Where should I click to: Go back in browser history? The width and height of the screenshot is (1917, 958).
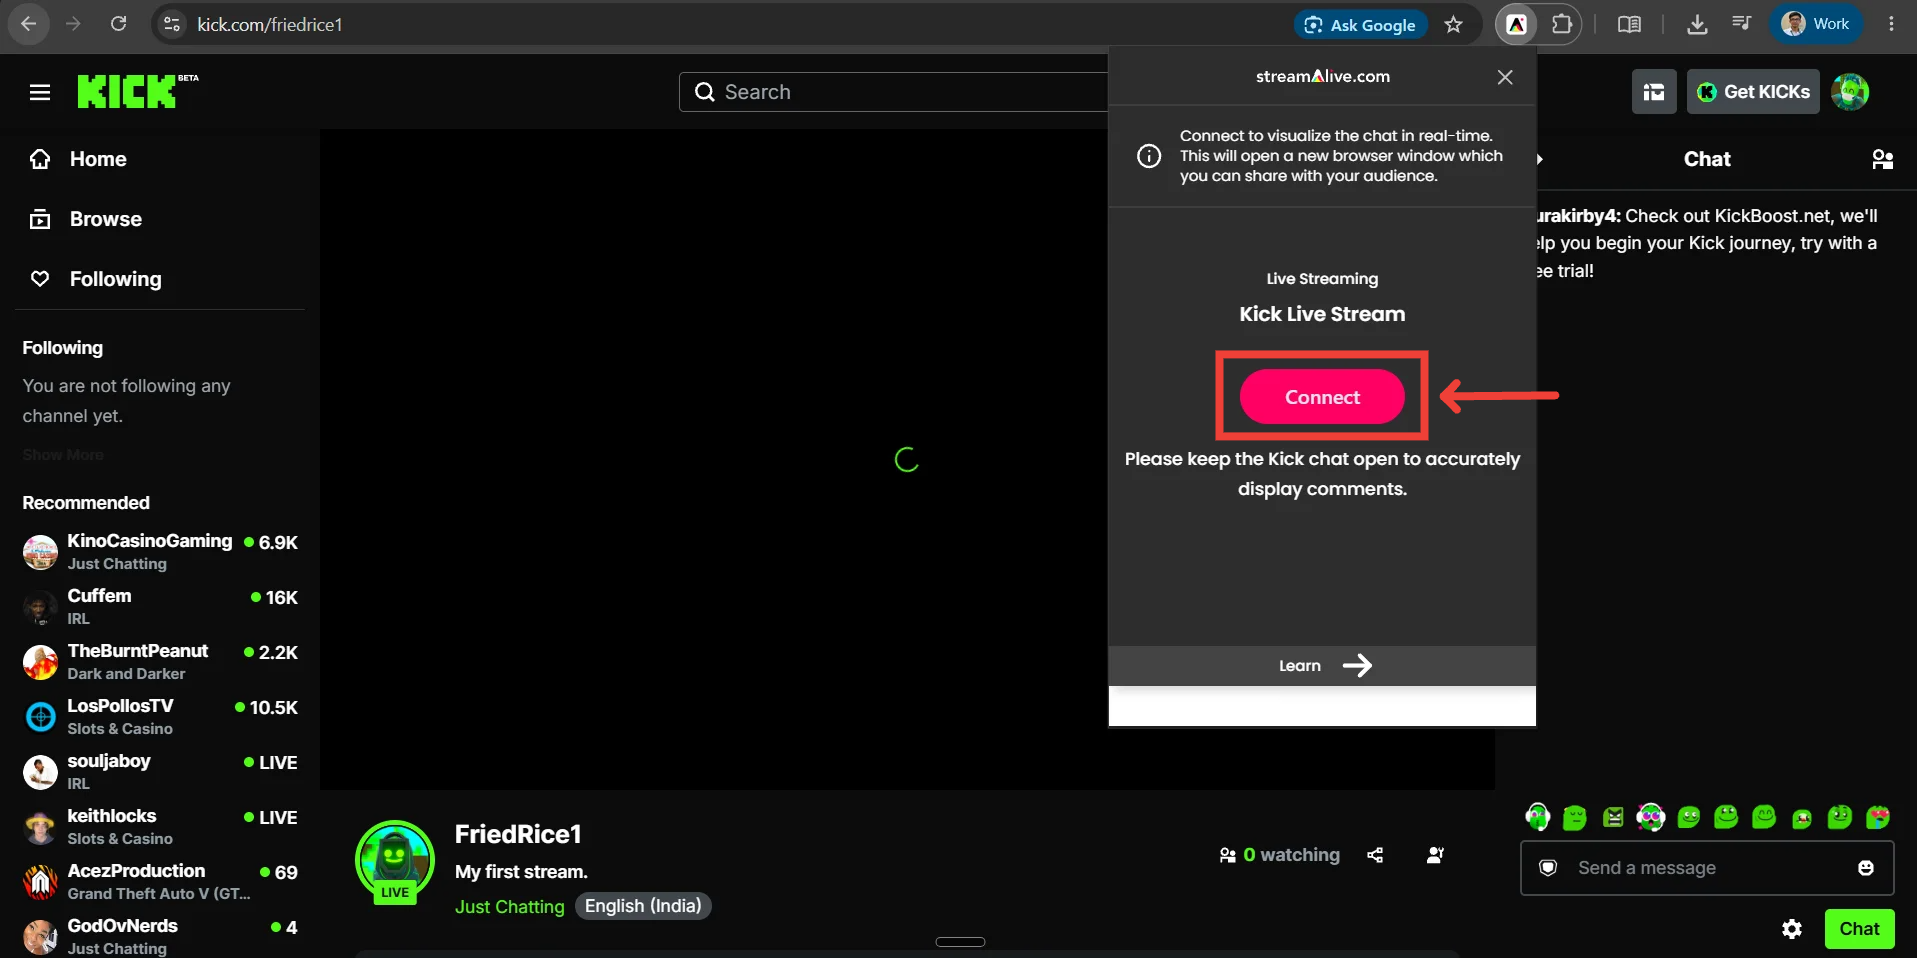(29, 24)
